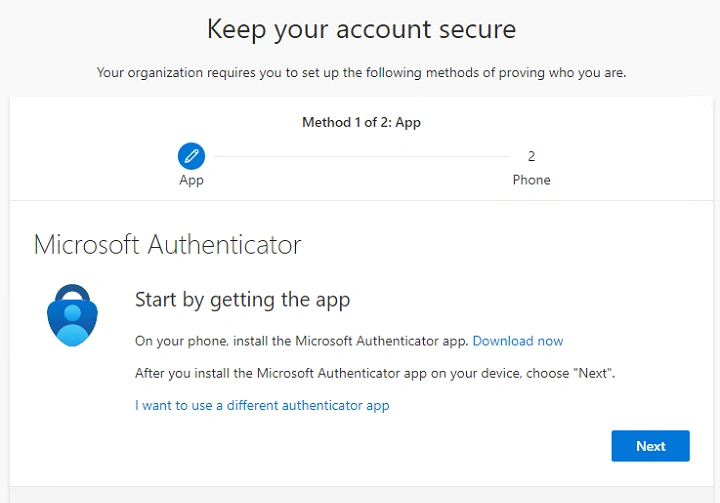
Task: Click the "On your phone, install" instruction
Action: click(x=301, y=341)
